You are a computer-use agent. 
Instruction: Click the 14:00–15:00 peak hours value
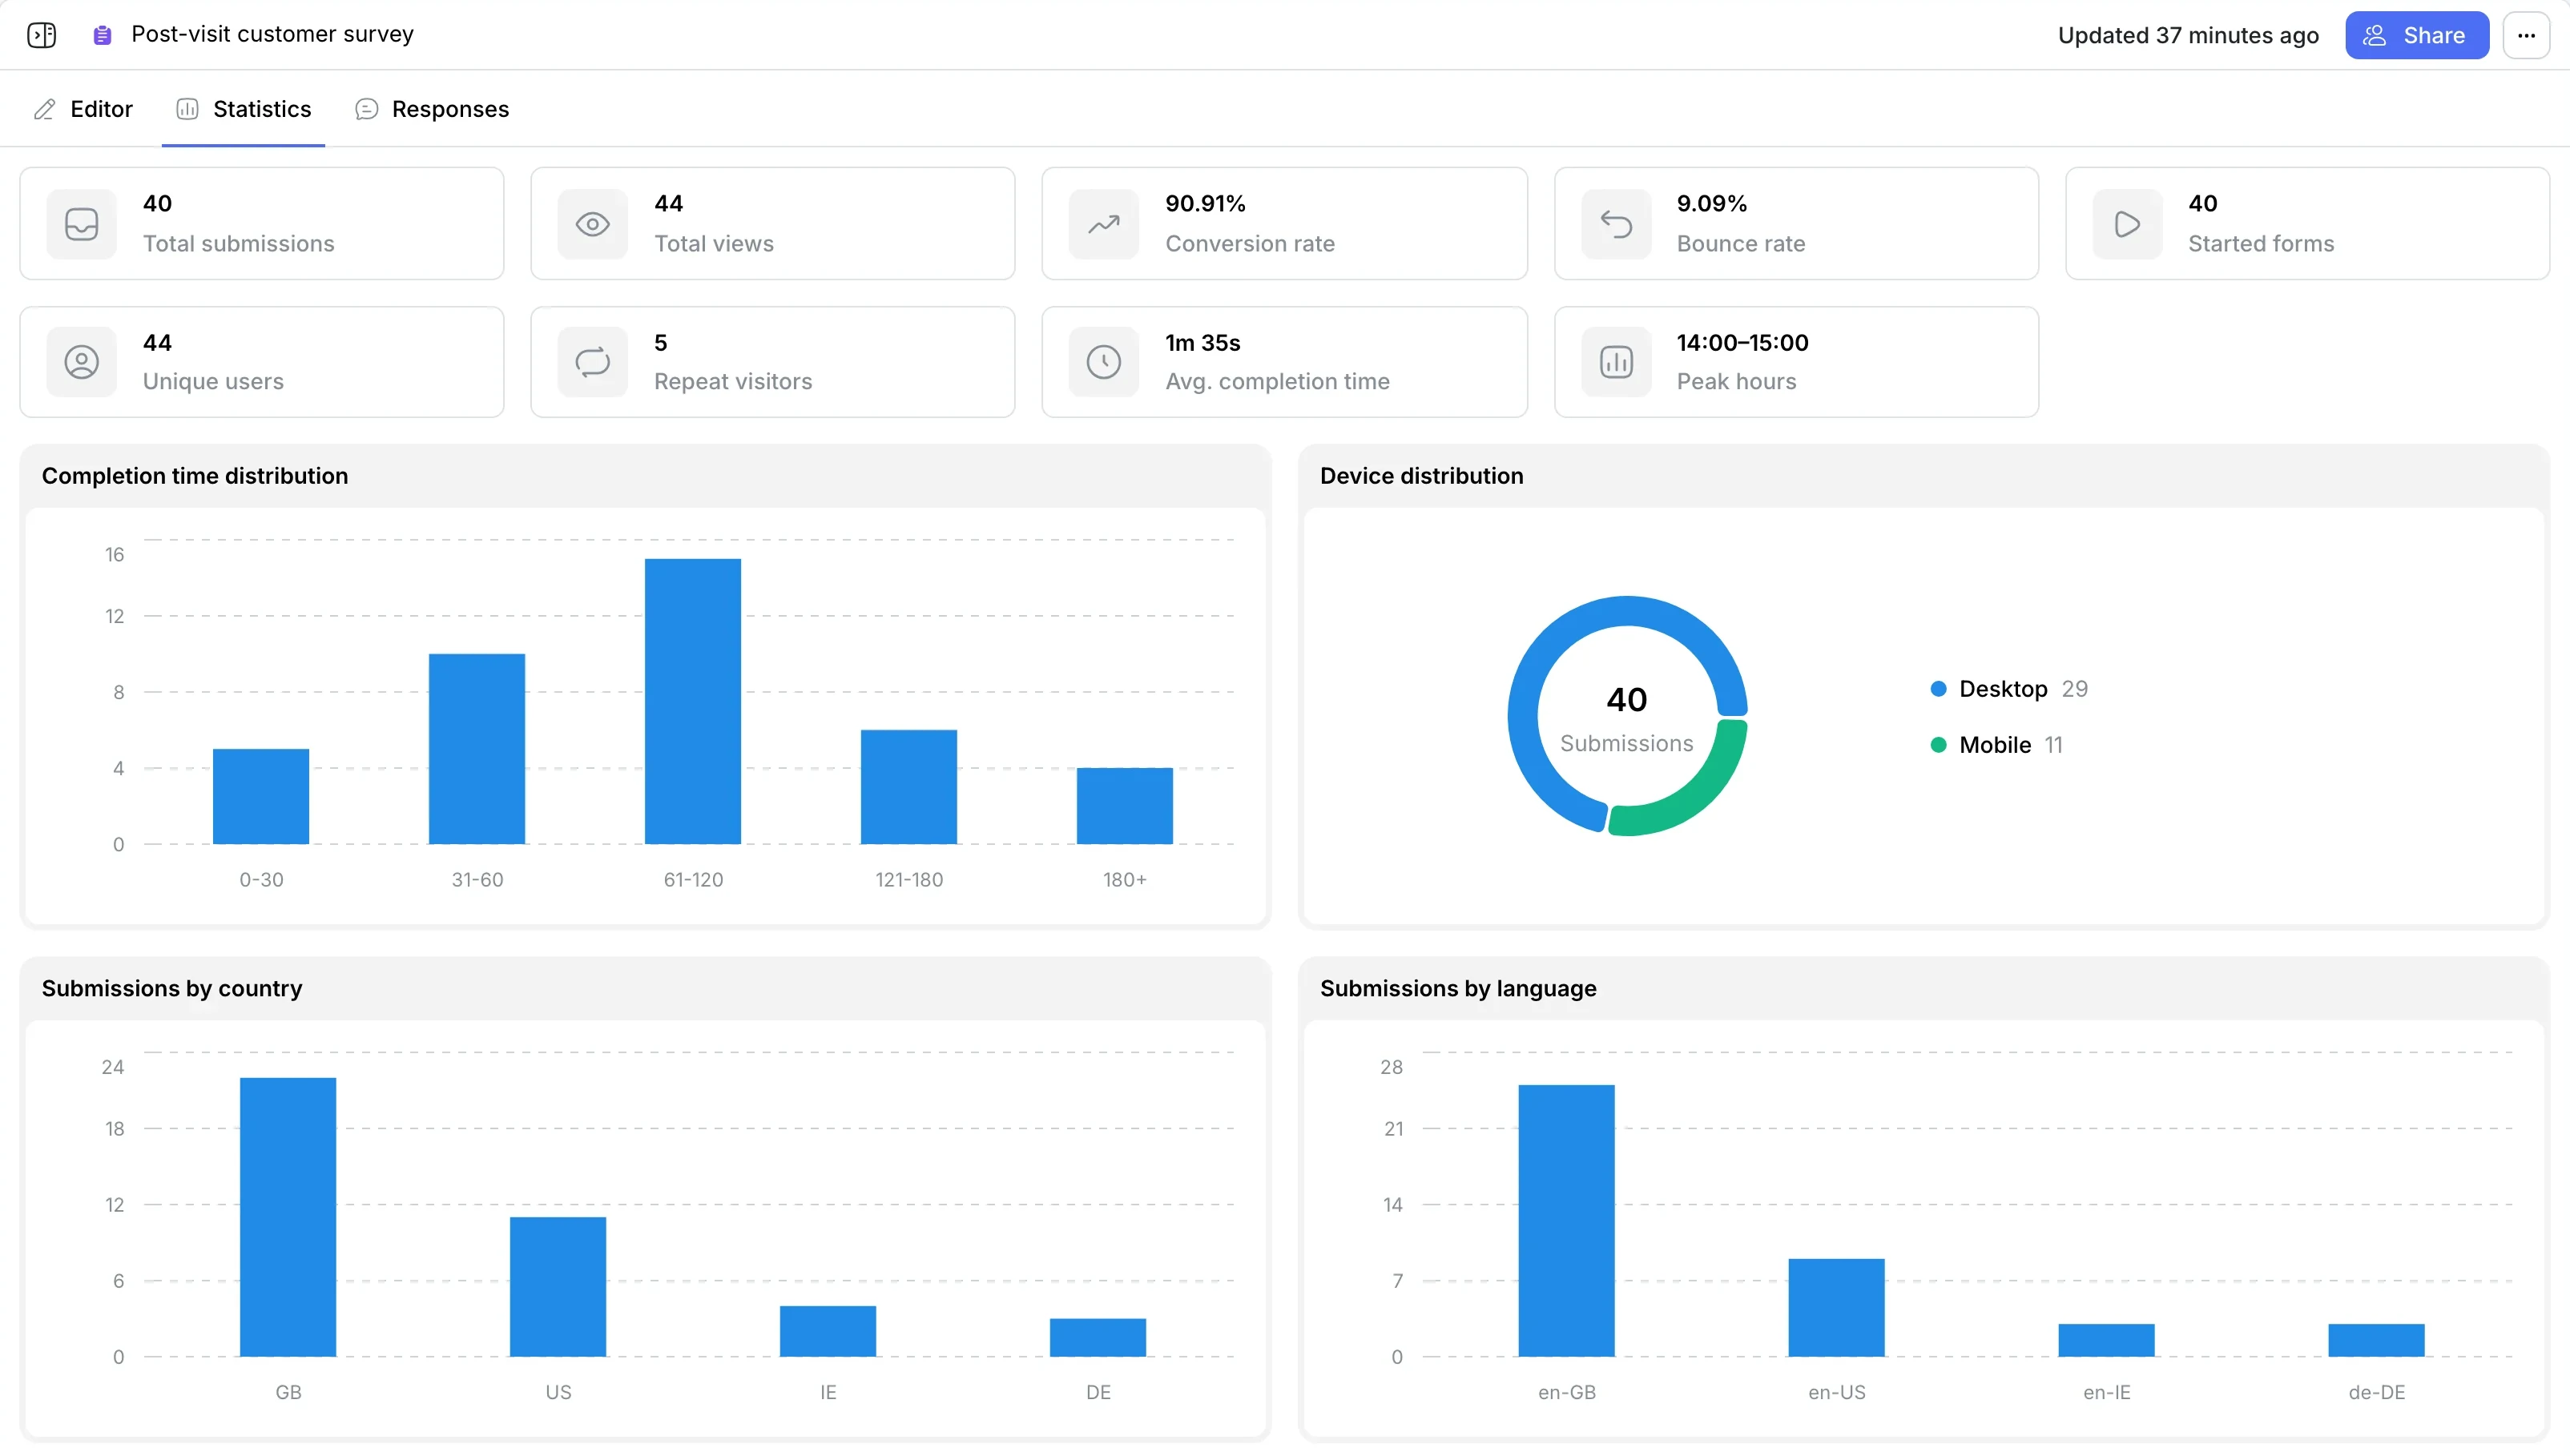point(1742,342)
